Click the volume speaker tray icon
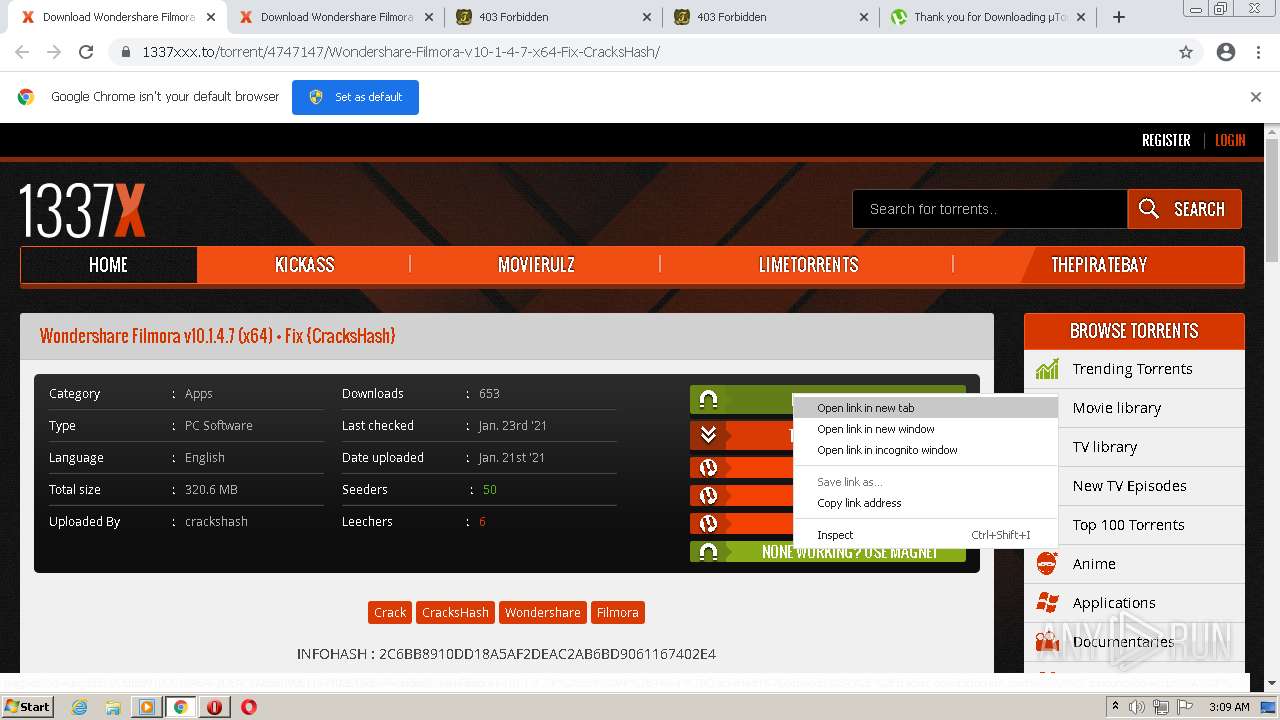Screen dimensions: 1280x720 [x=1137, y=707]
